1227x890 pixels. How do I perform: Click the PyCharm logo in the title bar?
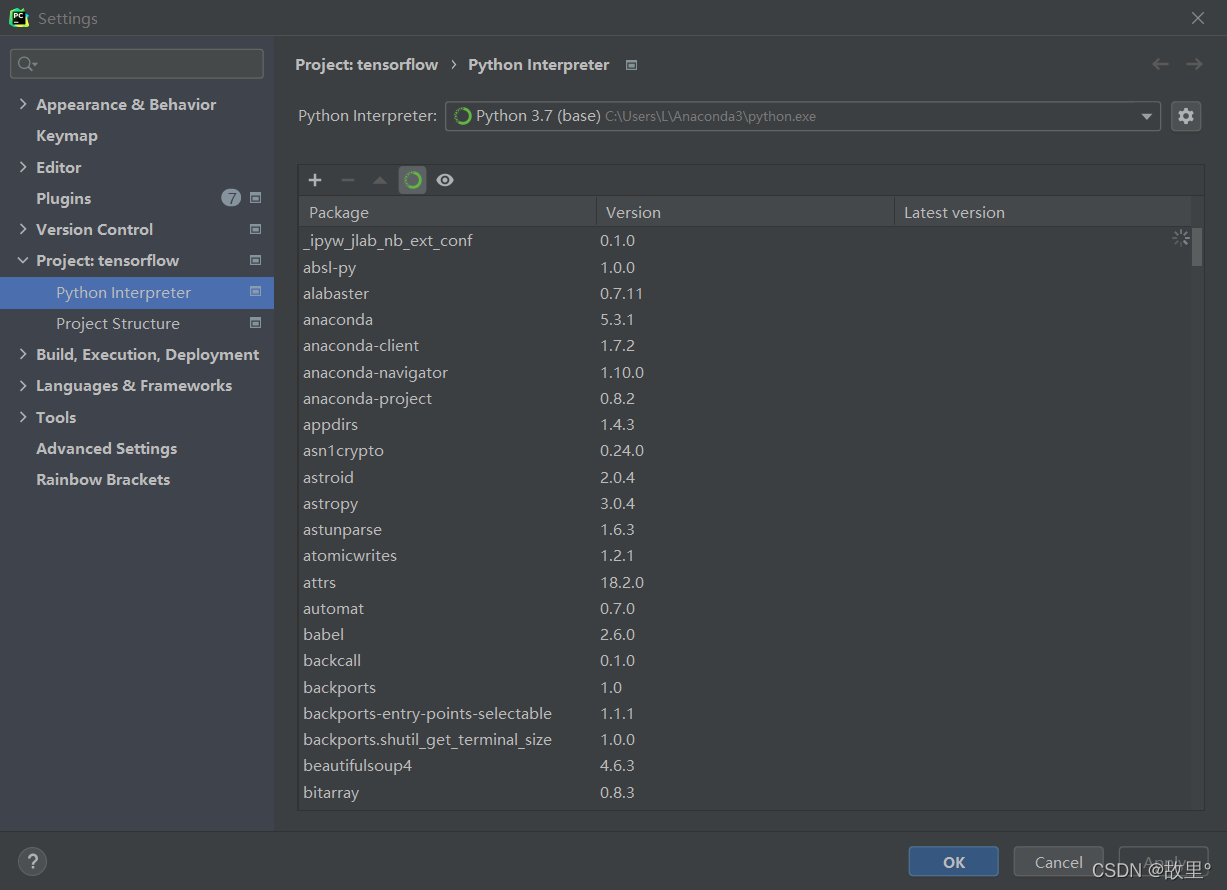(x=19, y=18)
